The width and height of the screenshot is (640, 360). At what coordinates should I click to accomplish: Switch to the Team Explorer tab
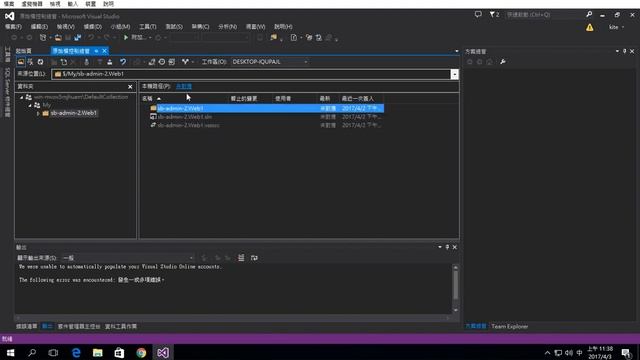pyautogui.click(x=509, y=326)
